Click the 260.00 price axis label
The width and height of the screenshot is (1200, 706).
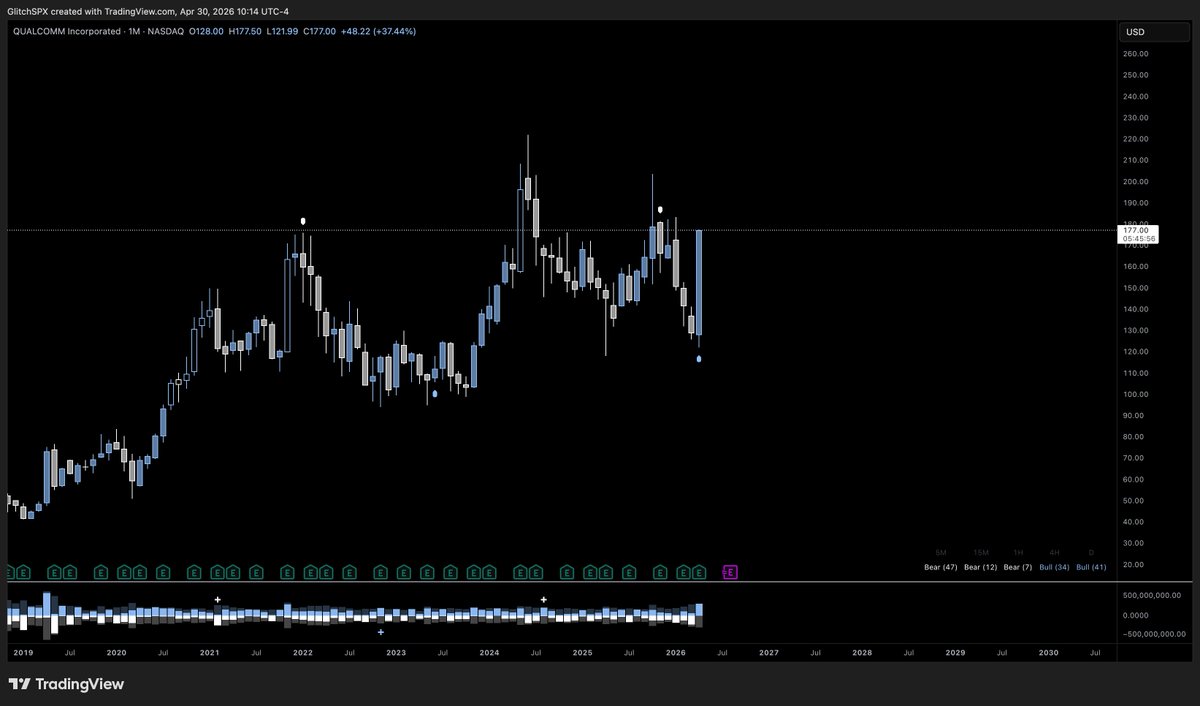coord(1135,54)
